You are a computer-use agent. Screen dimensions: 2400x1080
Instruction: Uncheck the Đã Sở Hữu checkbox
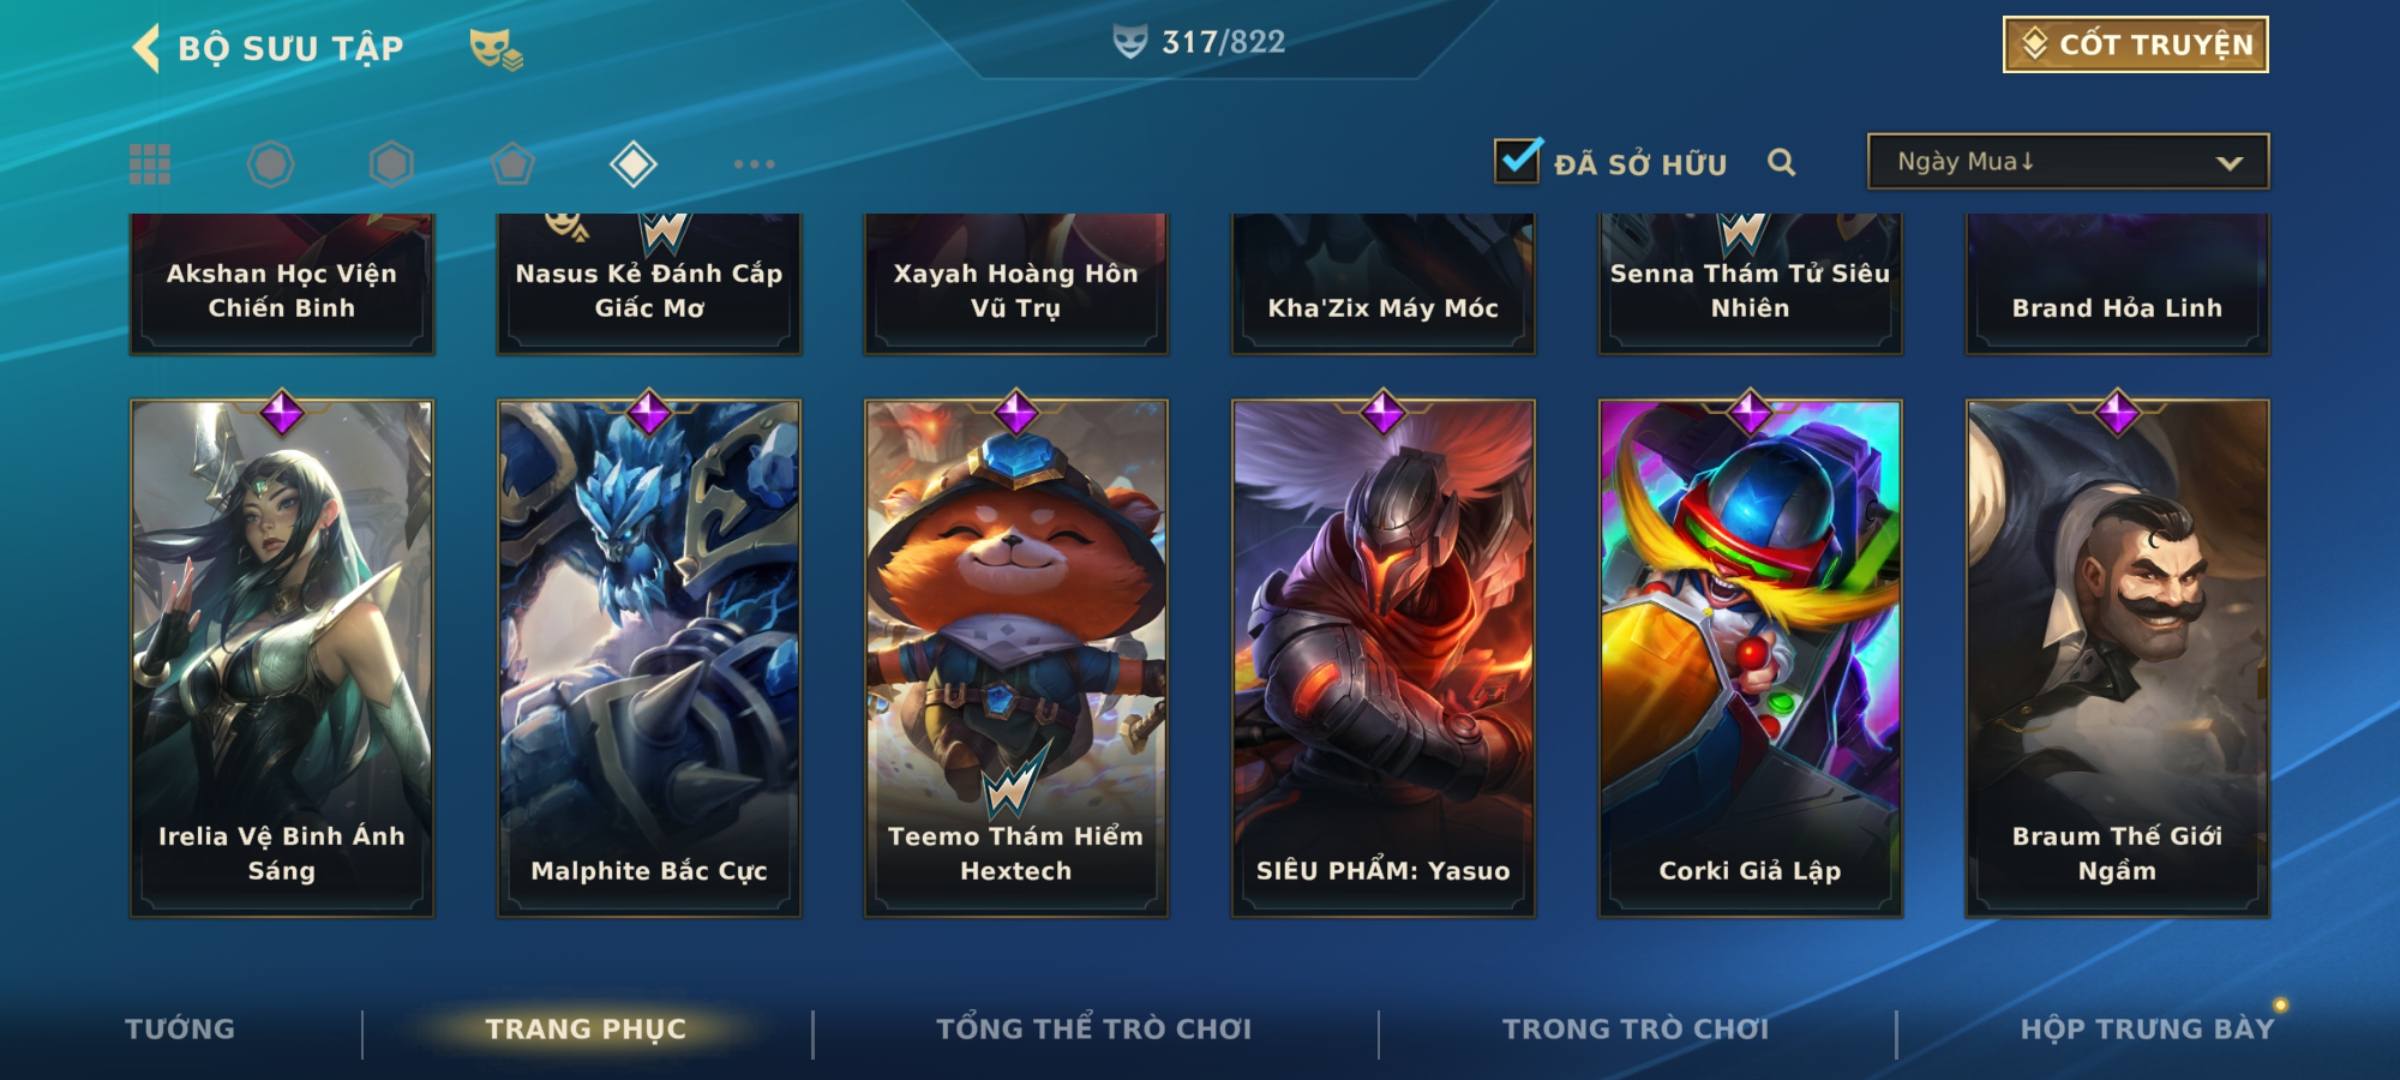pyautogui.click(x=1517, y=161)
